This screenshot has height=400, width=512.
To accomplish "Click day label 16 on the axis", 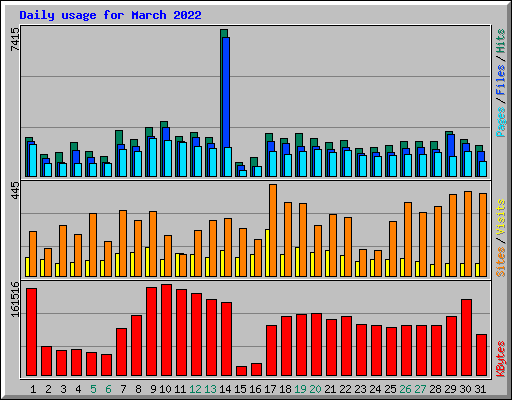I will [255, 389].
